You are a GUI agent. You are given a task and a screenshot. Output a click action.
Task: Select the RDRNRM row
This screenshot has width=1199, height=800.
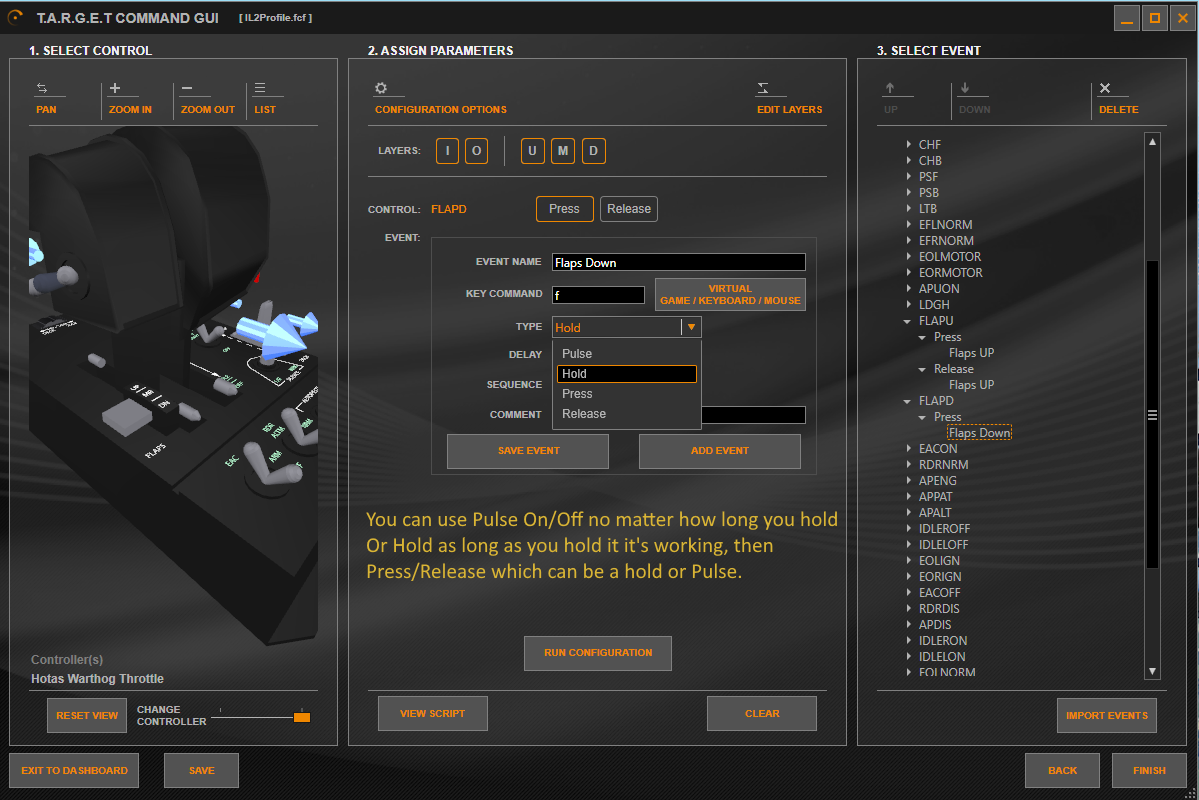(944, 464)
